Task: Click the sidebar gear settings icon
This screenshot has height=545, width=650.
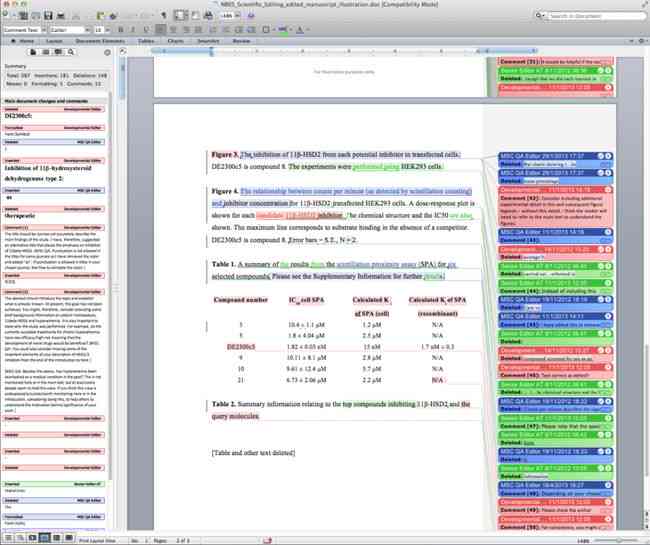Action: pyautogui.click(x=107, y=52)
